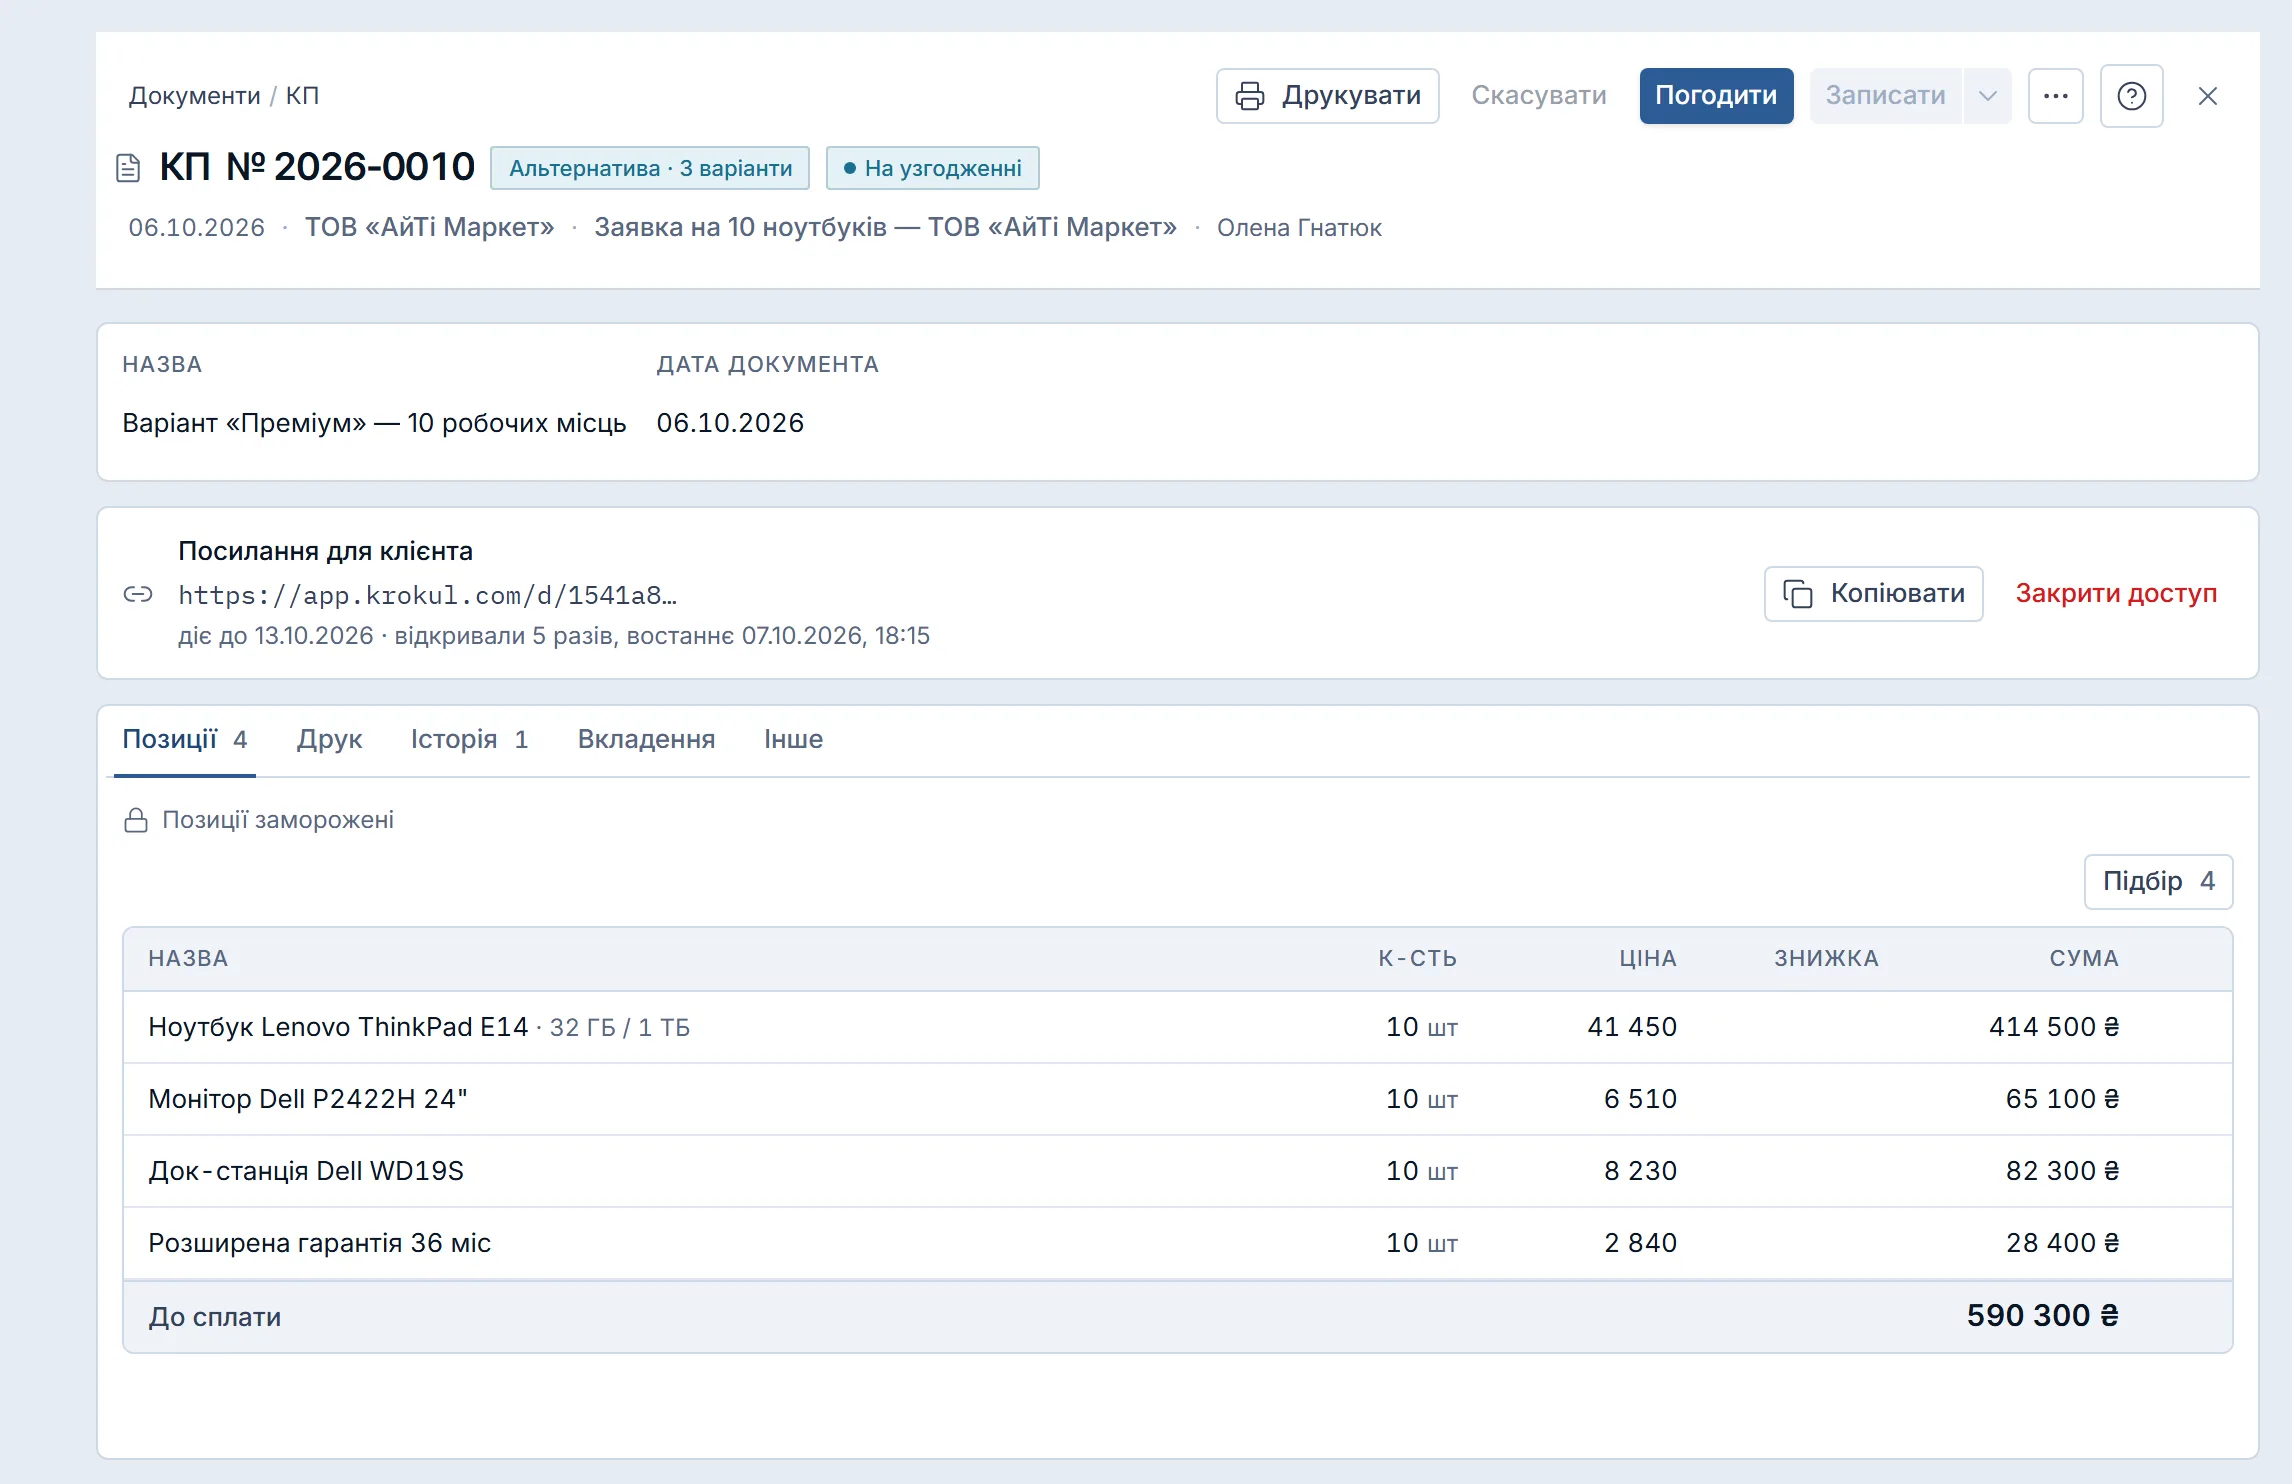The height and width of the screenshot is (1484, 2292).
Task: Click the total 590 300 ₴
Action: click(x=2042, y=1316)
